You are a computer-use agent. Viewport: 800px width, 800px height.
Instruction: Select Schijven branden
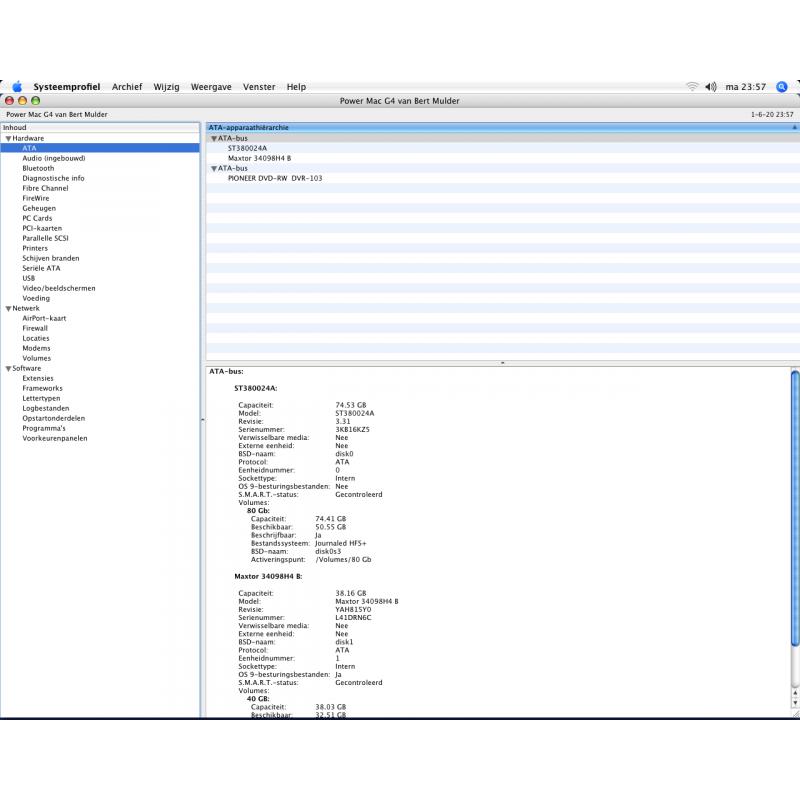pos(51,258)
